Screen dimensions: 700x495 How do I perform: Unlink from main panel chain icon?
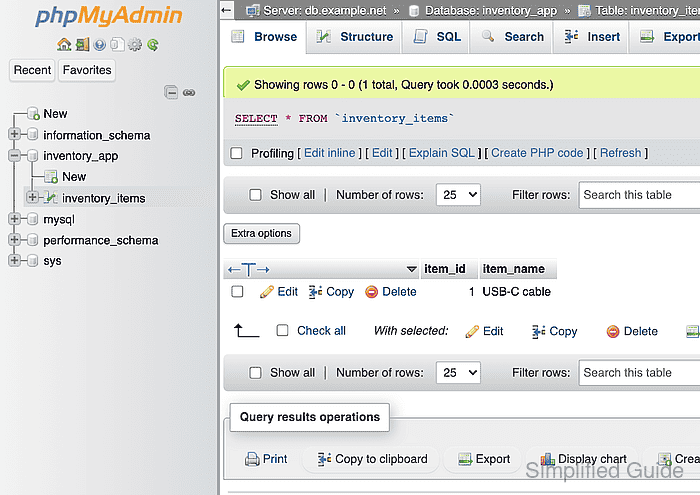(x=189, y=92)
